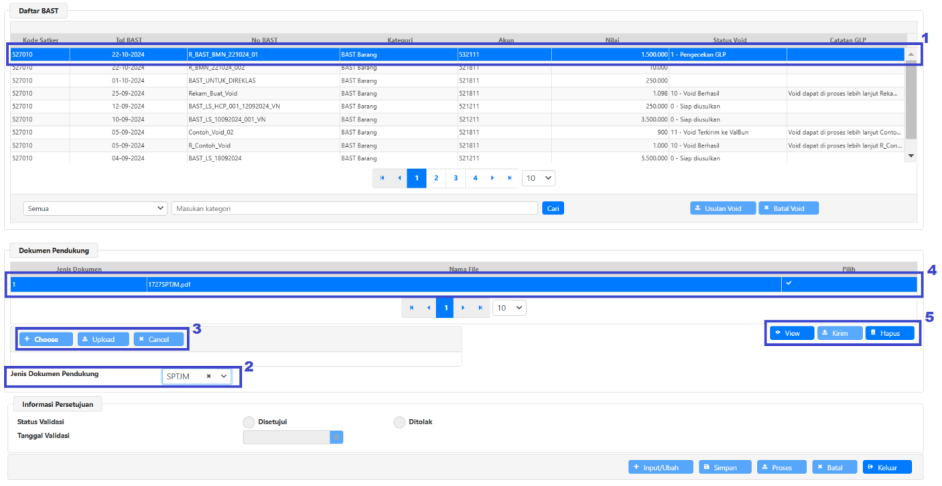Screen dimensions: 942x486
Task: Click the Masukan kategori search field
Action: pos(355,208)
